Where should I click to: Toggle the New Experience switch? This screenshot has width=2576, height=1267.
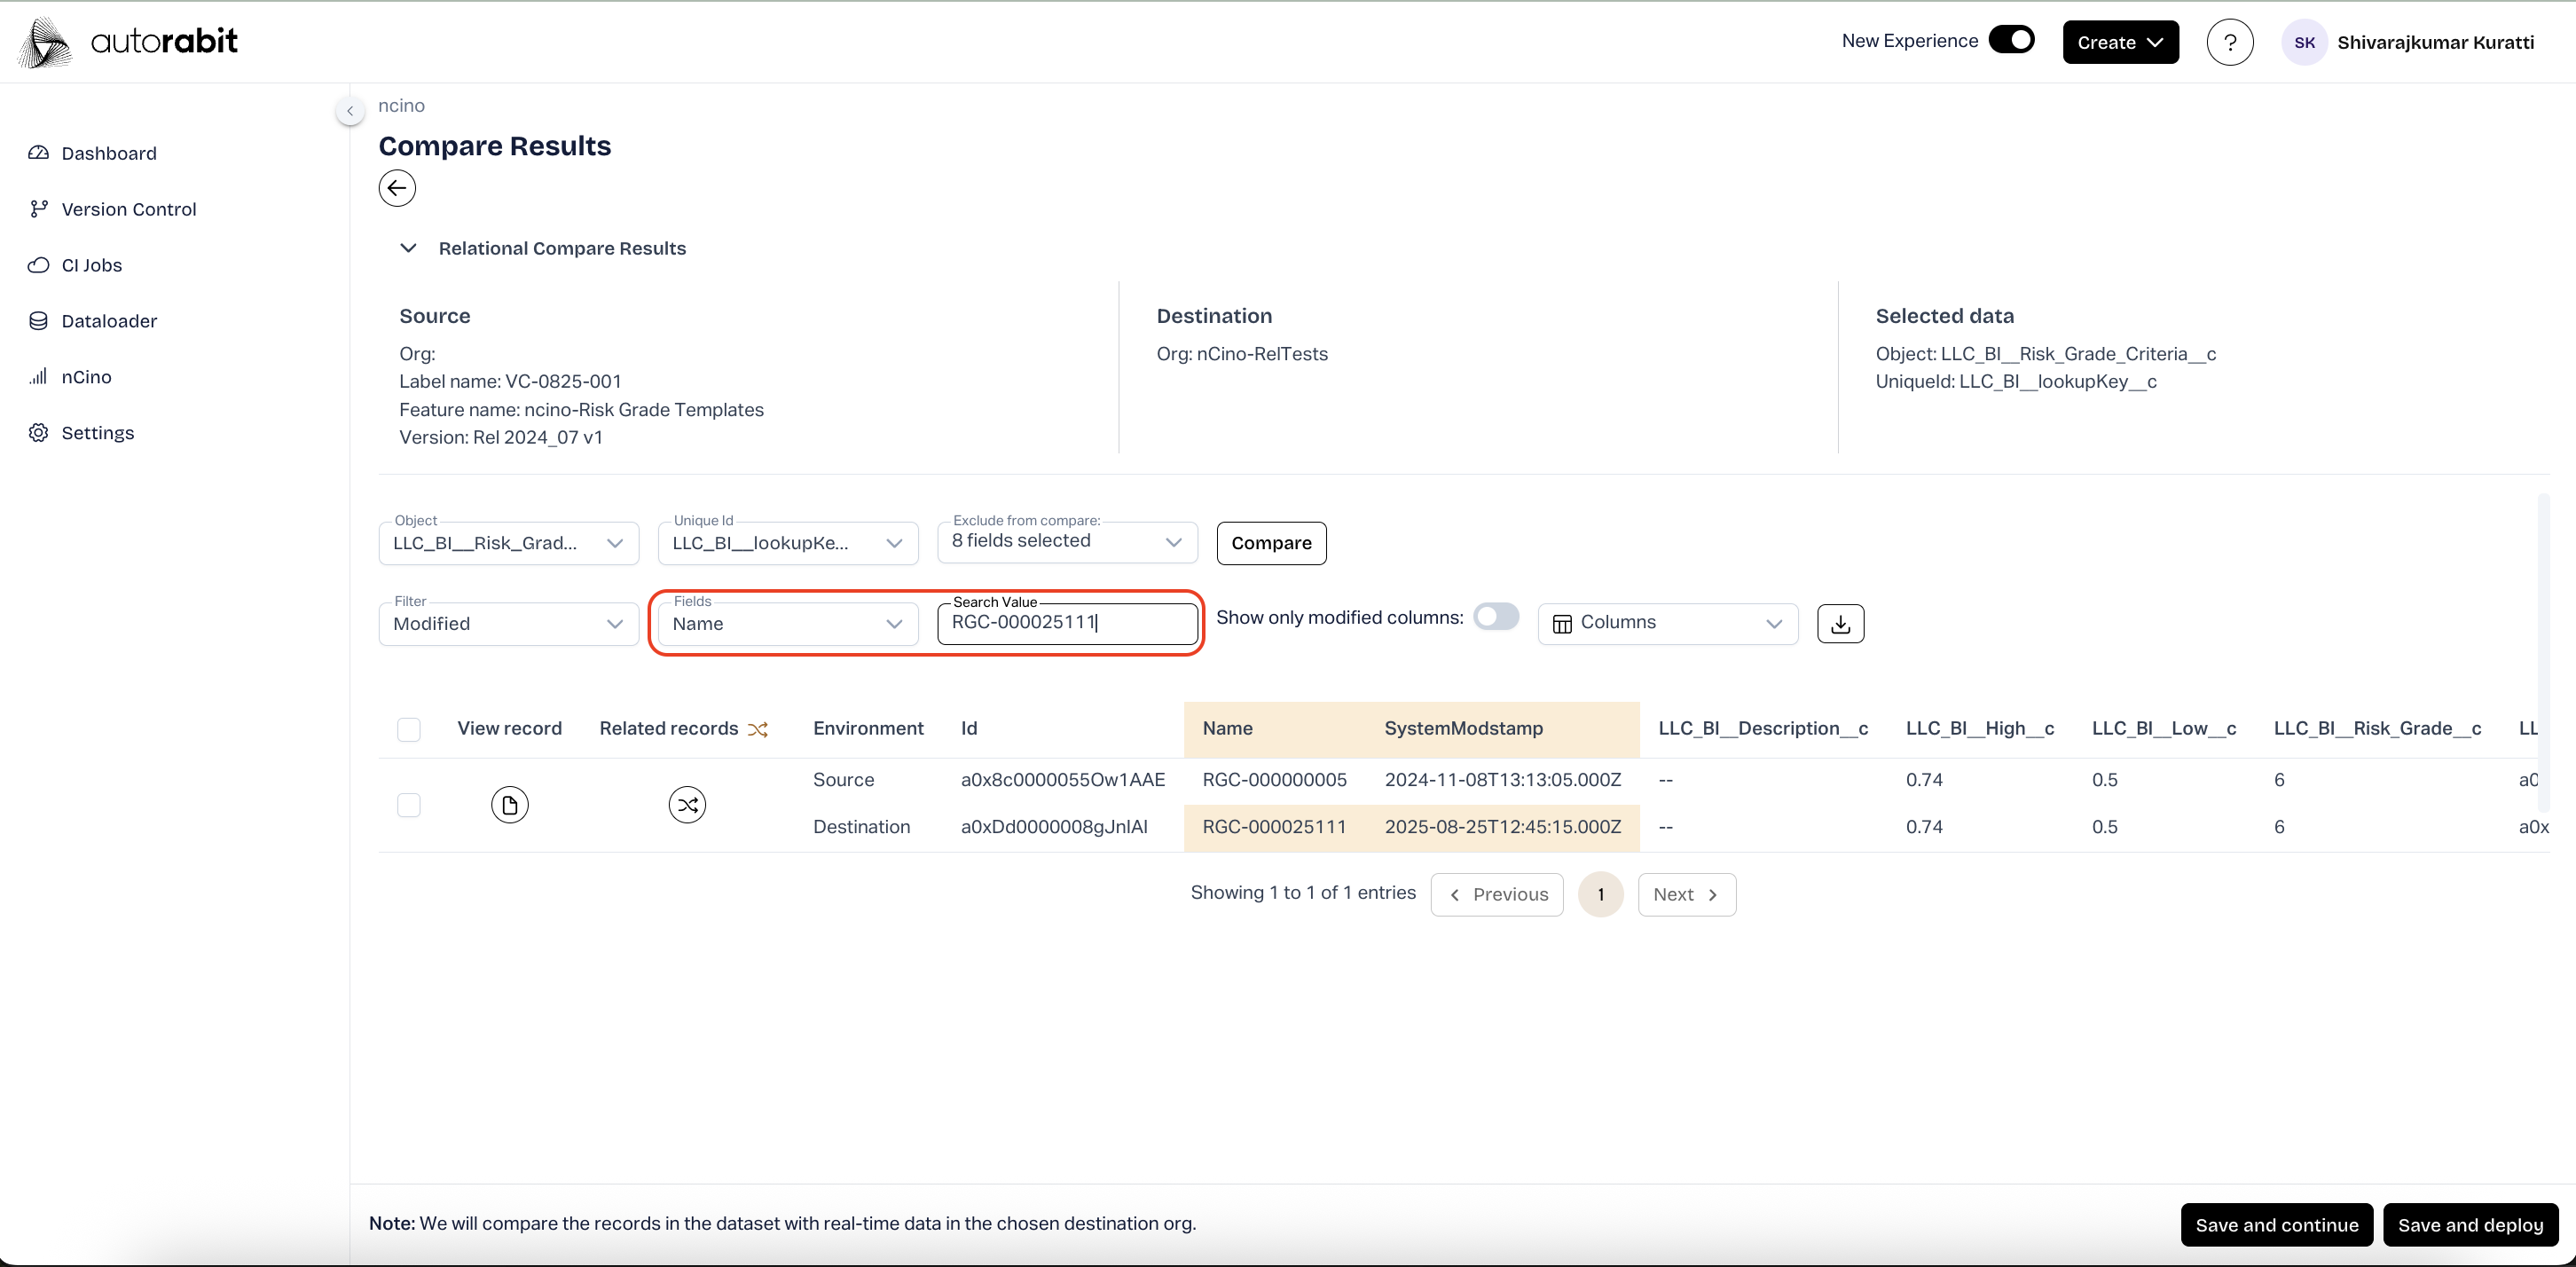[x=2011, y=40]
